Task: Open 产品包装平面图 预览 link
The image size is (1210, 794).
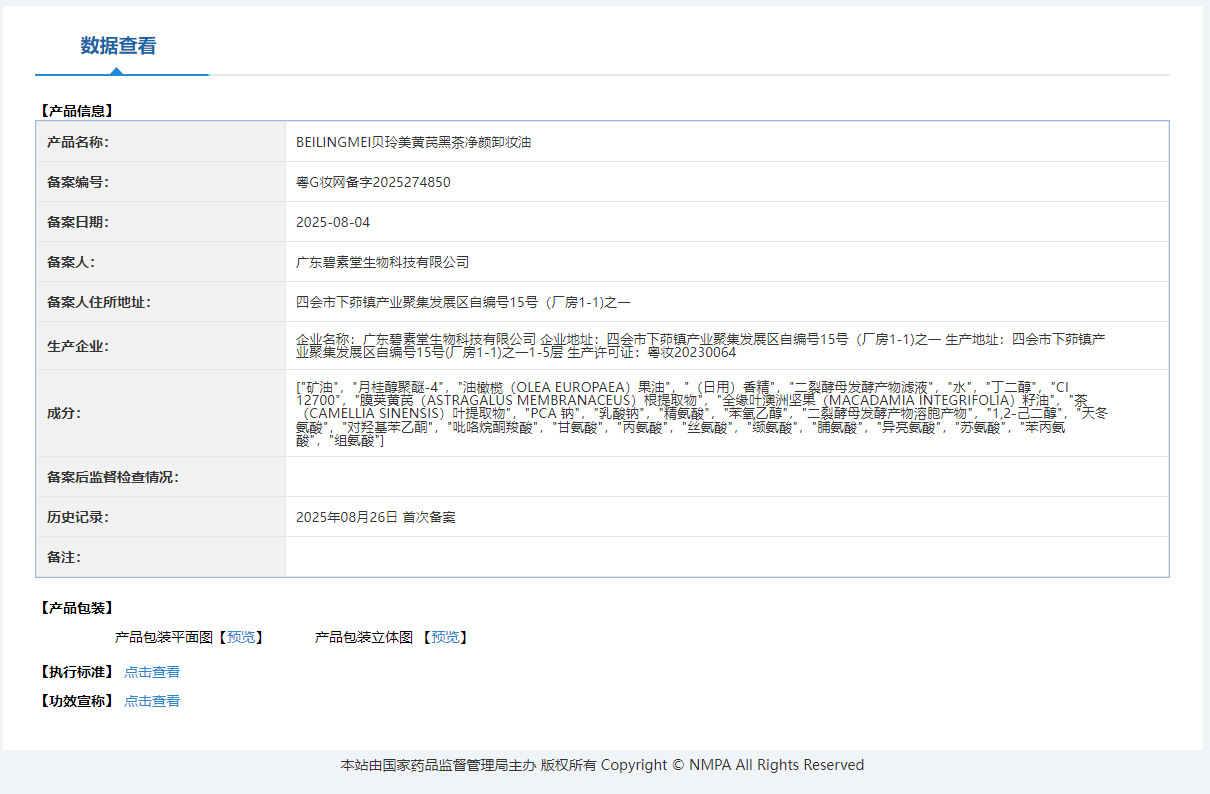Action: click(241, 637)
